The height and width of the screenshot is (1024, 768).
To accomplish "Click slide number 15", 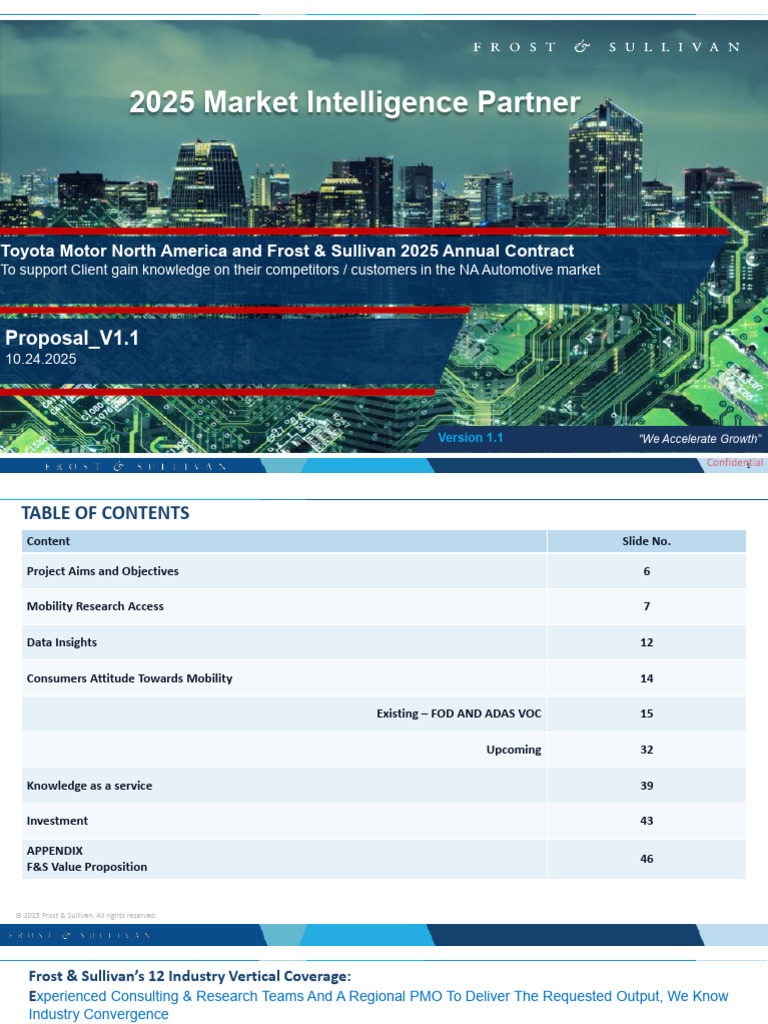I will [x=647, y=713].
